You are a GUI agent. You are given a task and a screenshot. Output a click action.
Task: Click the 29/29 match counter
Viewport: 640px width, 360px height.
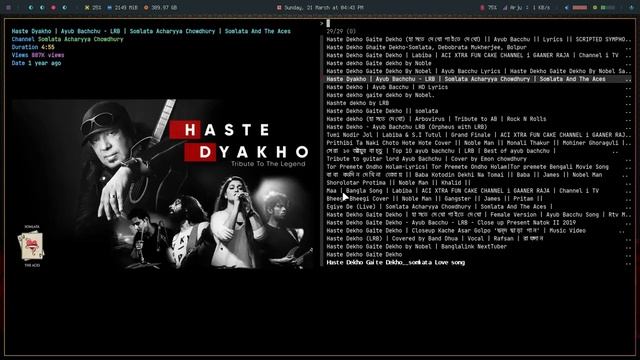341,31
